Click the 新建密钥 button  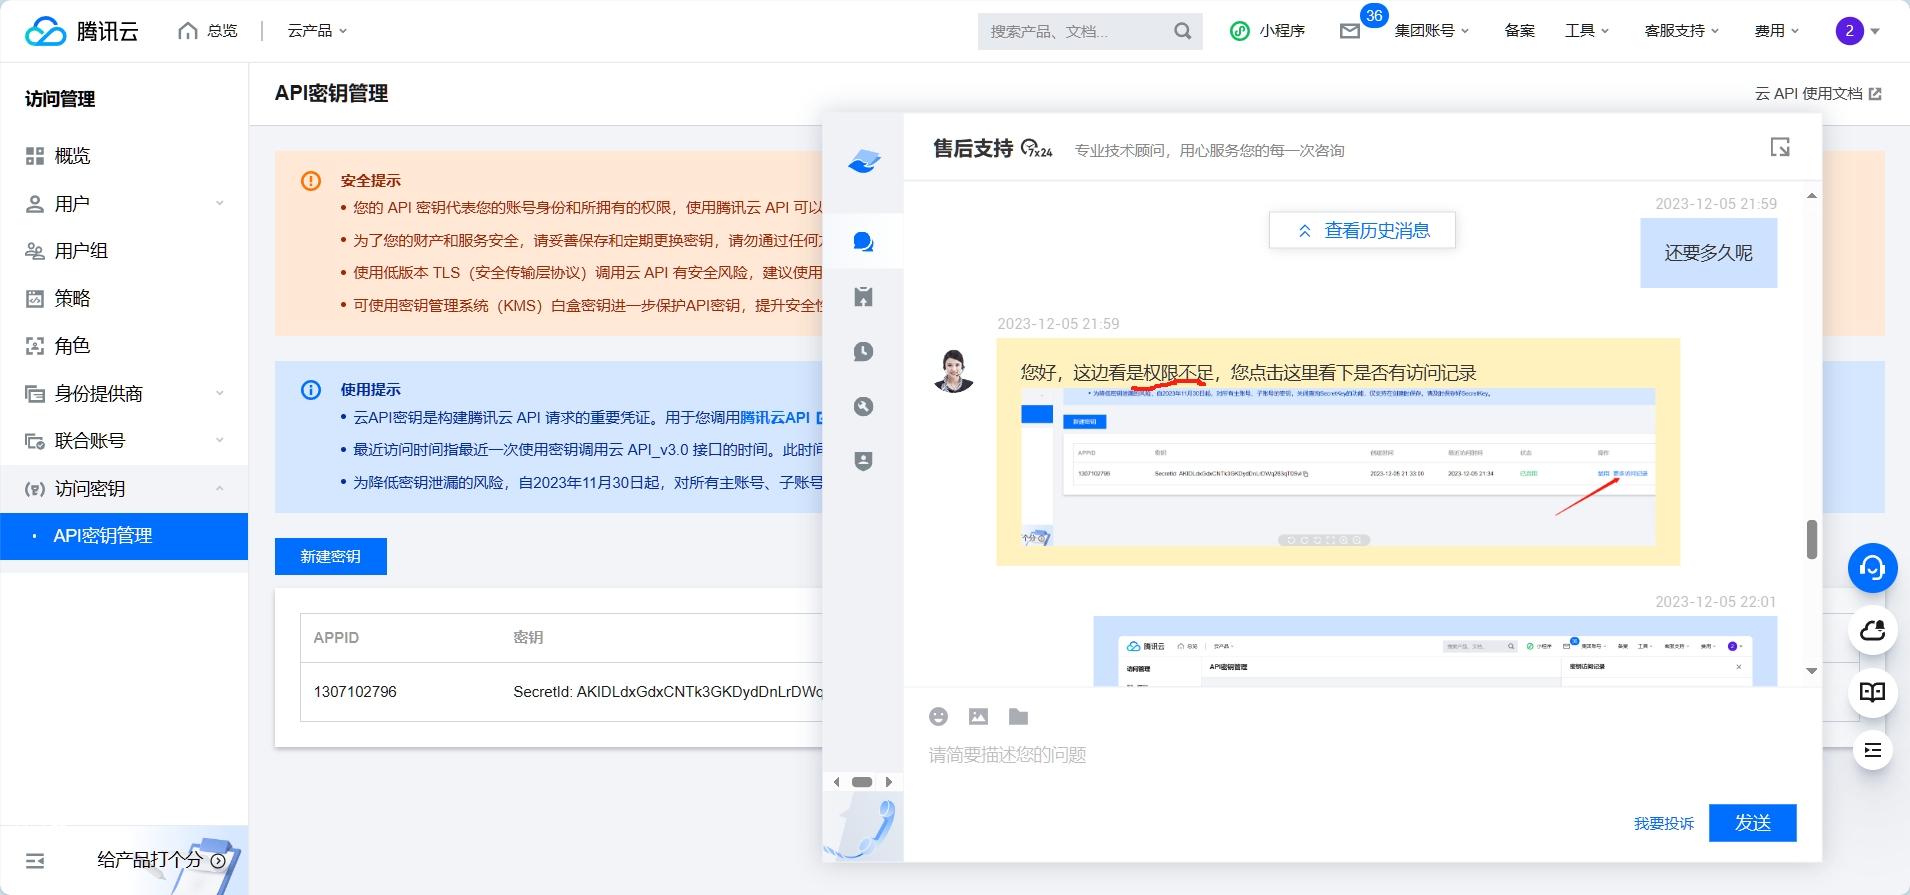coord(331,557)
